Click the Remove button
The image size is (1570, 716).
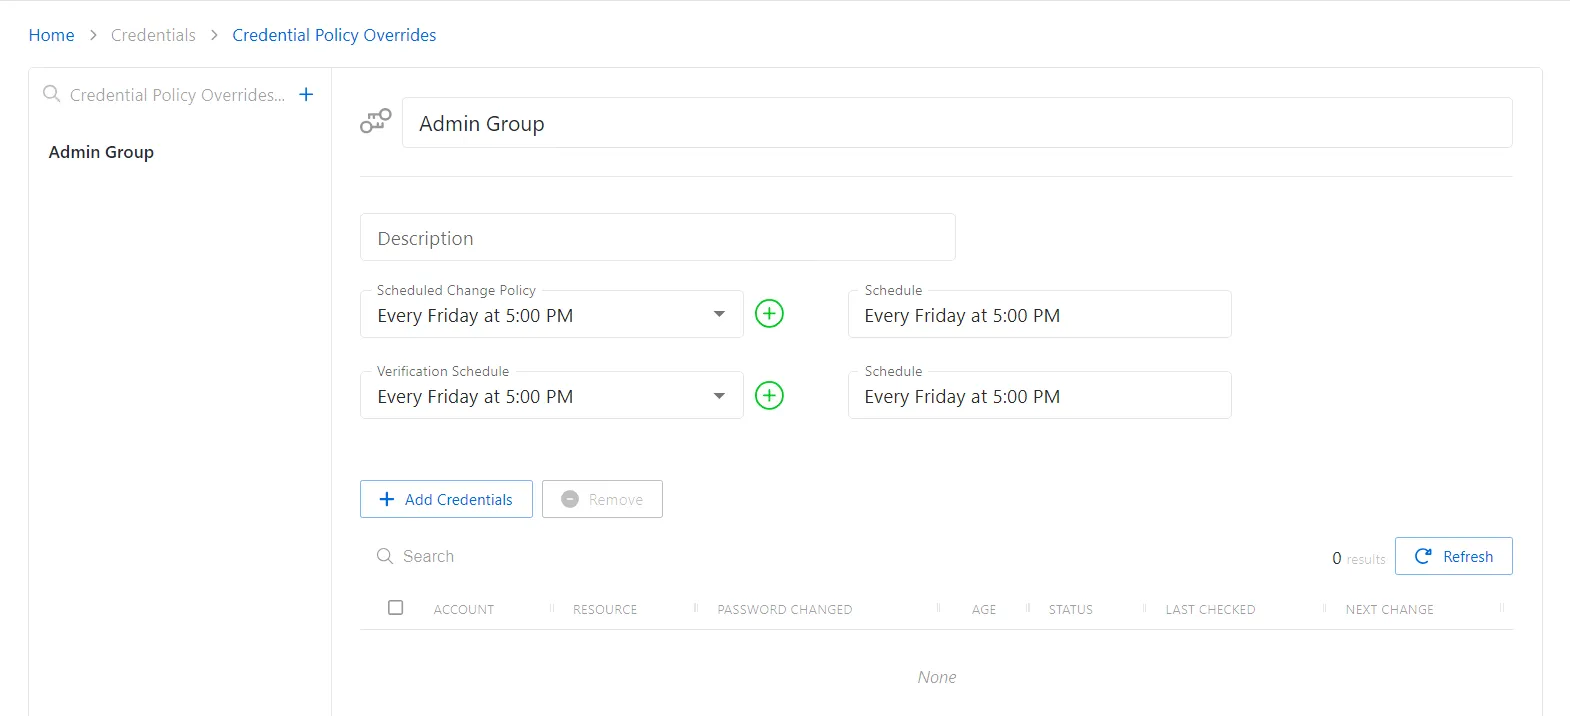(x=602, y=499)
